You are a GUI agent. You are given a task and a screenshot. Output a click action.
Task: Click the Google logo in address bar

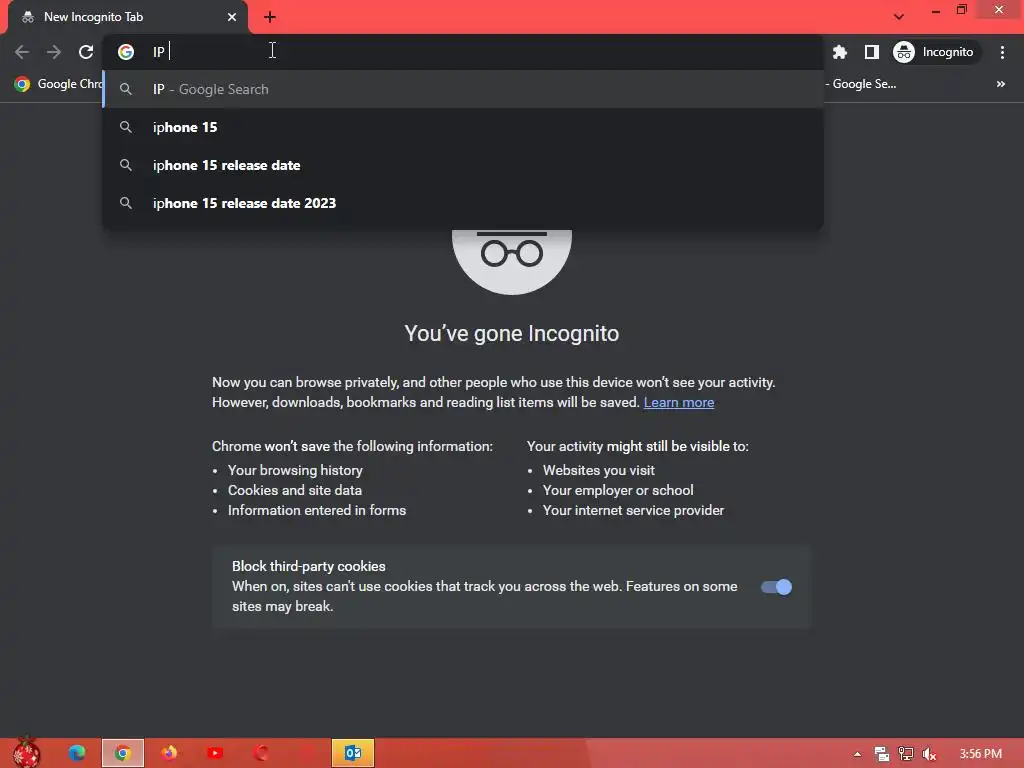(126, 52)
